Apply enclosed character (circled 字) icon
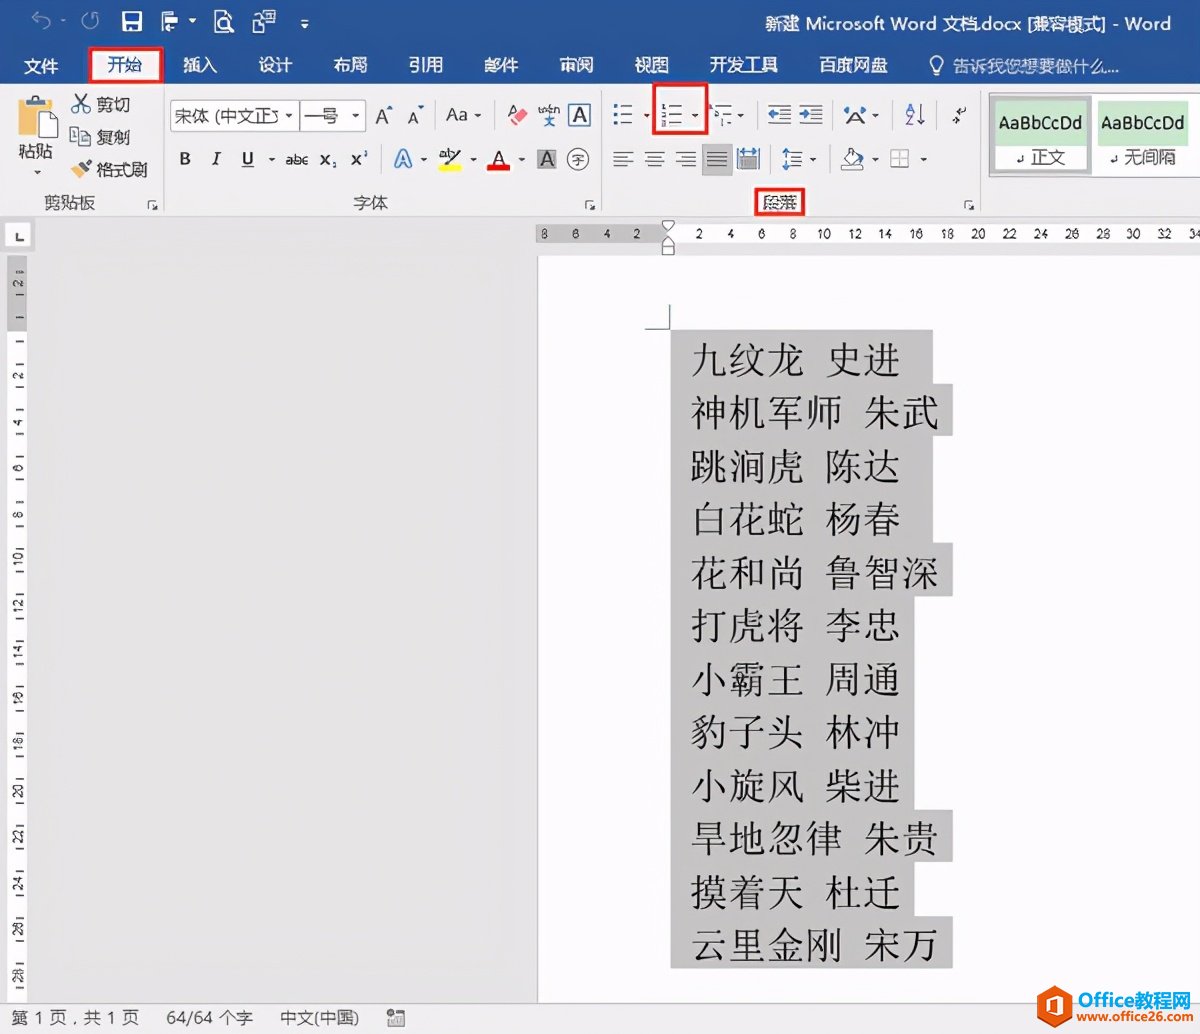Image resolution: width=1200 pixels, height=1034 pixels. [578, 159]
